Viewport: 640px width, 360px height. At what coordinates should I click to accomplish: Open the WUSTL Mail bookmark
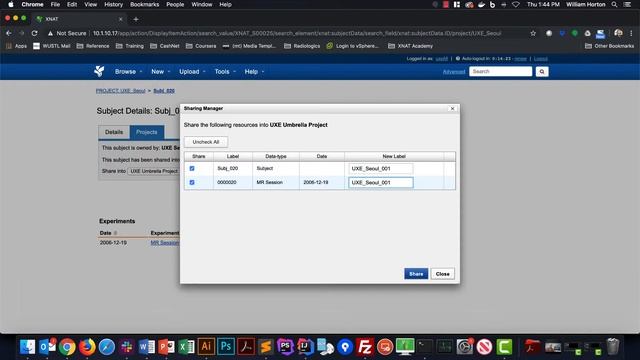[52, 46]
